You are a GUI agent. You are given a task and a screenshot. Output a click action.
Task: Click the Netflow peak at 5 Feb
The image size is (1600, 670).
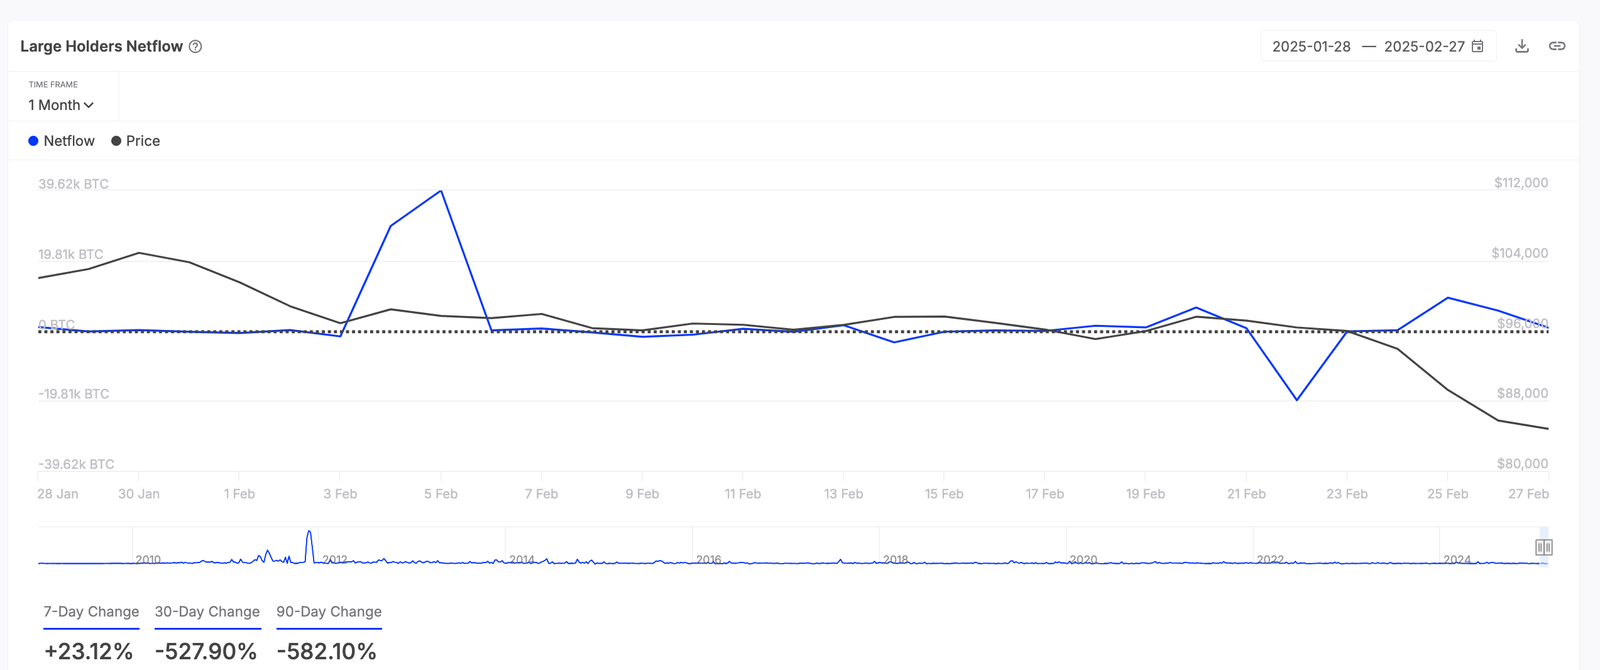[441, 191]
